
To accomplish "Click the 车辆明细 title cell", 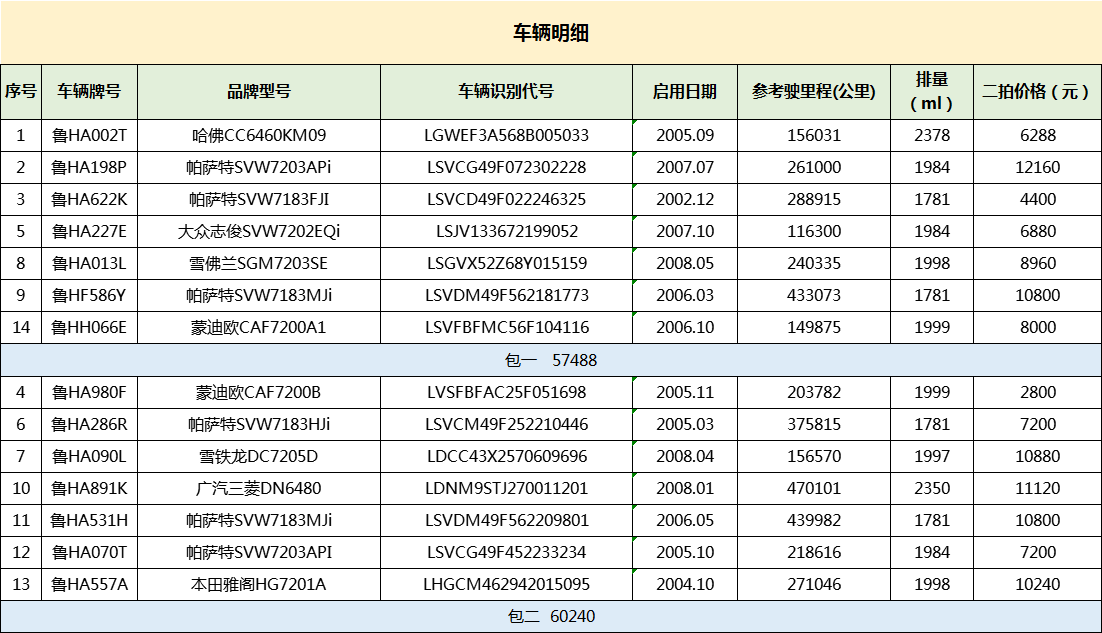I will [x=551, y=33].
